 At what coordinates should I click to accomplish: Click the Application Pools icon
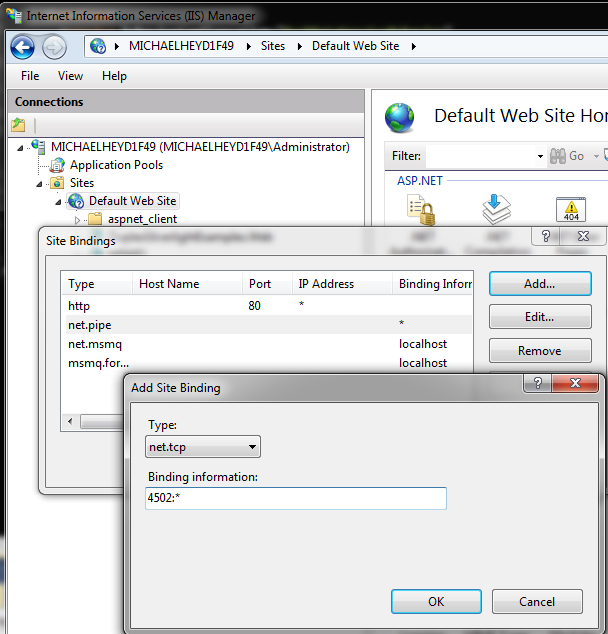(x=57, y=165)
